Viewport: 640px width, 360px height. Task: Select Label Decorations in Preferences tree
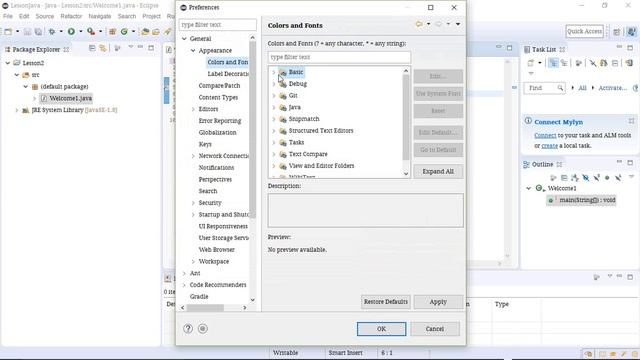(x=228, y=74)
